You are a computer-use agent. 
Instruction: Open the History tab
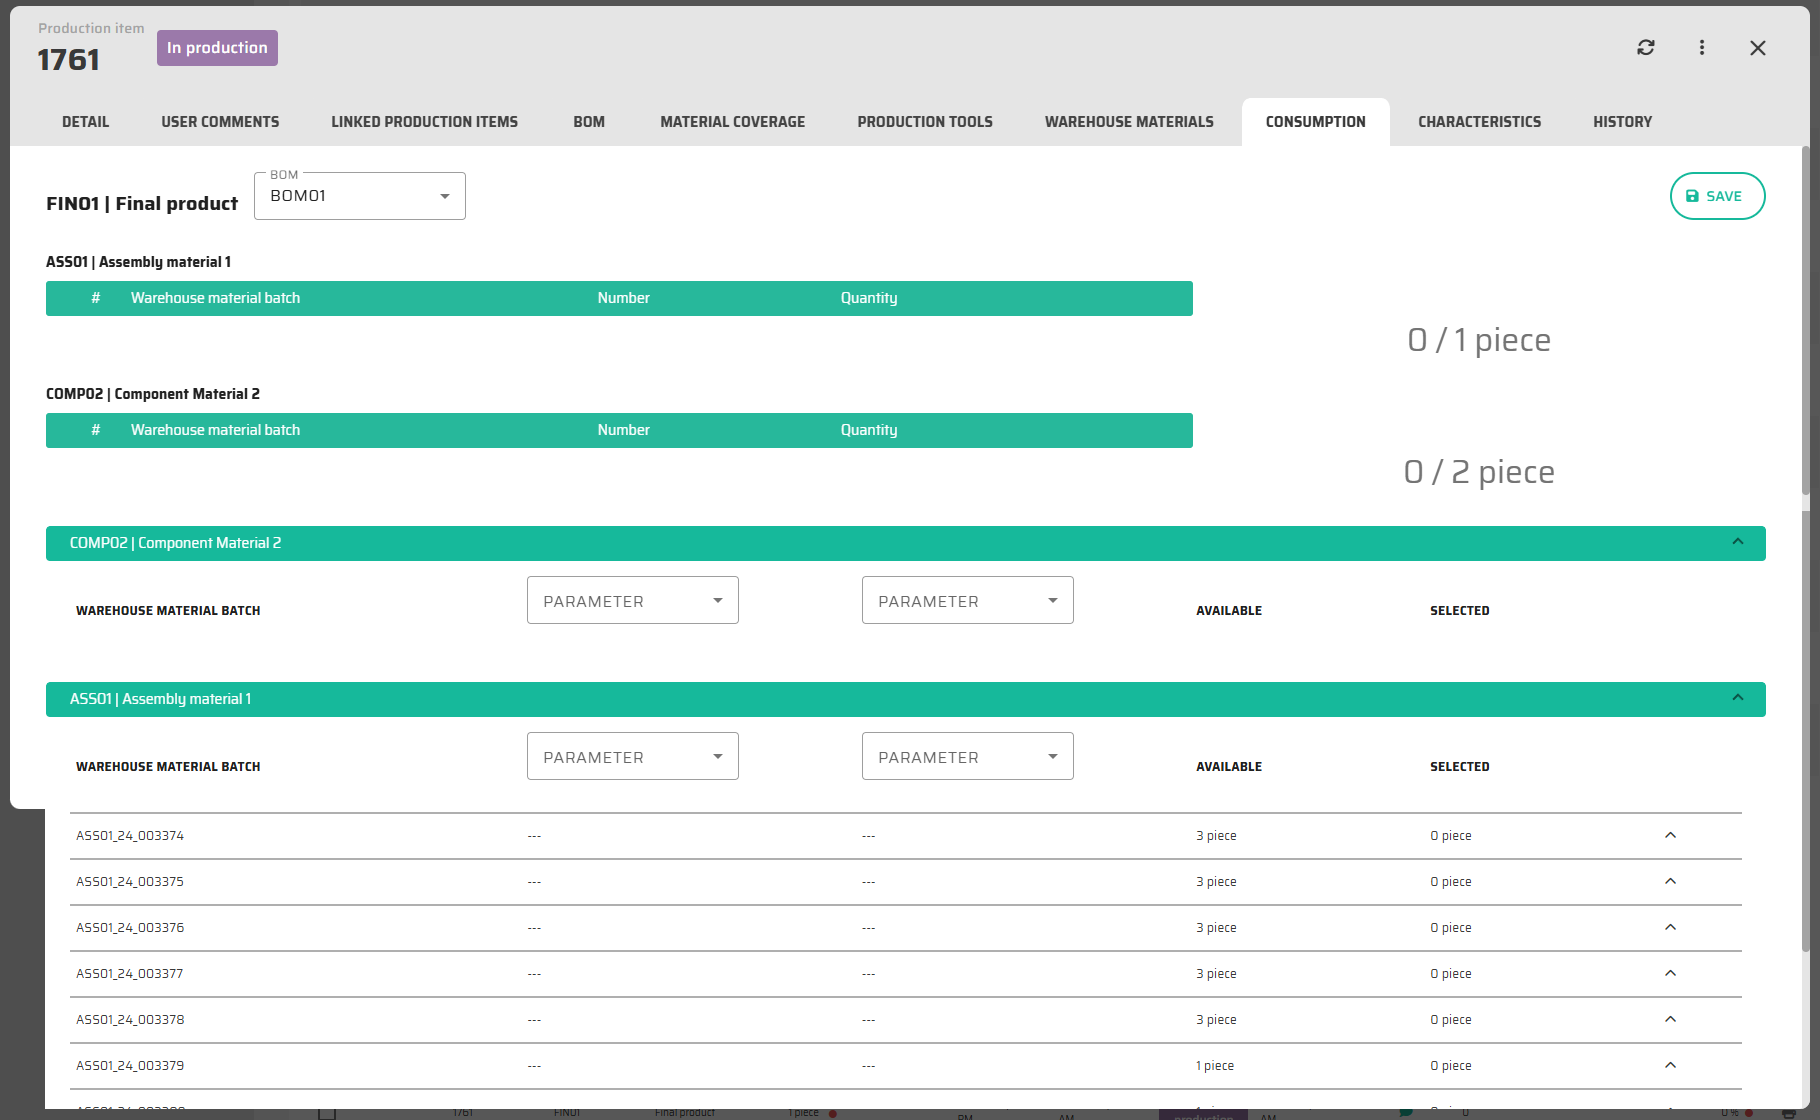click(x=1622, y=122)
